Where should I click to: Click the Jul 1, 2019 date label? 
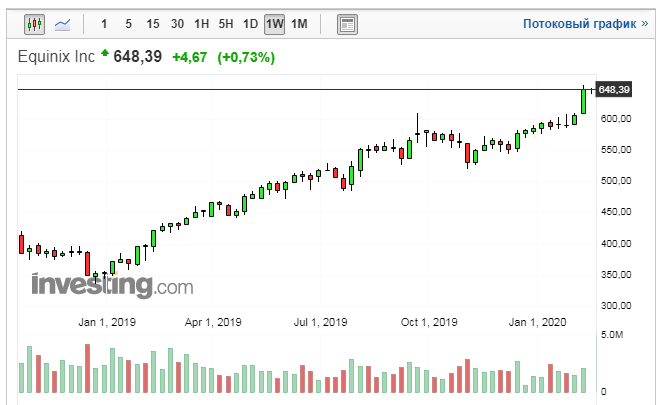(320, 322)
